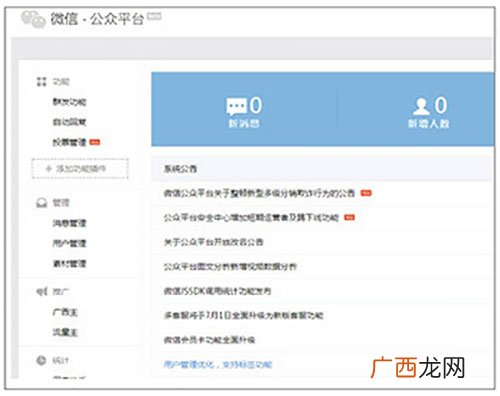Click new badge on the 多级分销 announcement
The height and width of the screenshot is (396, 500).
(x=366, y=193)
